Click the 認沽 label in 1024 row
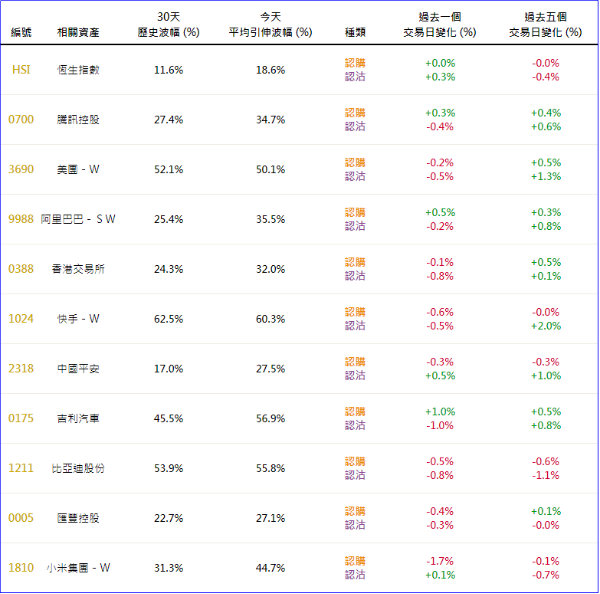The image size is (600, 594). (355, 325)
